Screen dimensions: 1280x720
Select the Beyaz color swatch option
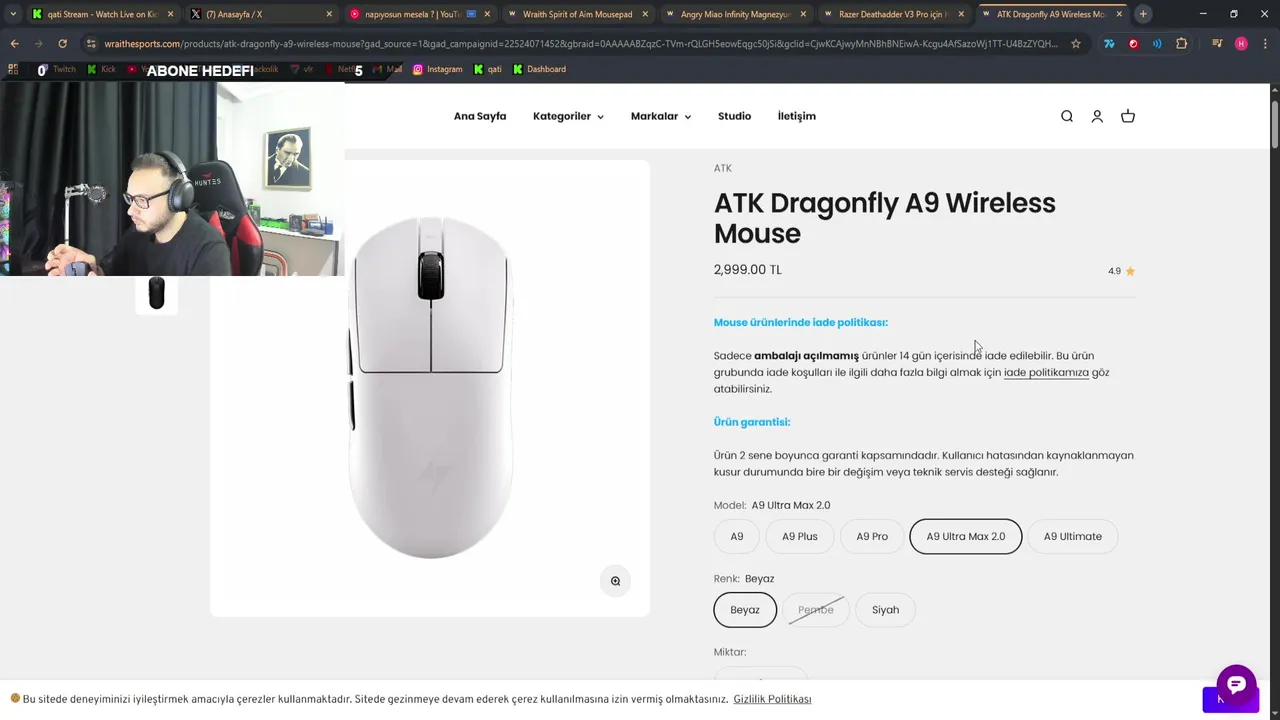[745, 610]
